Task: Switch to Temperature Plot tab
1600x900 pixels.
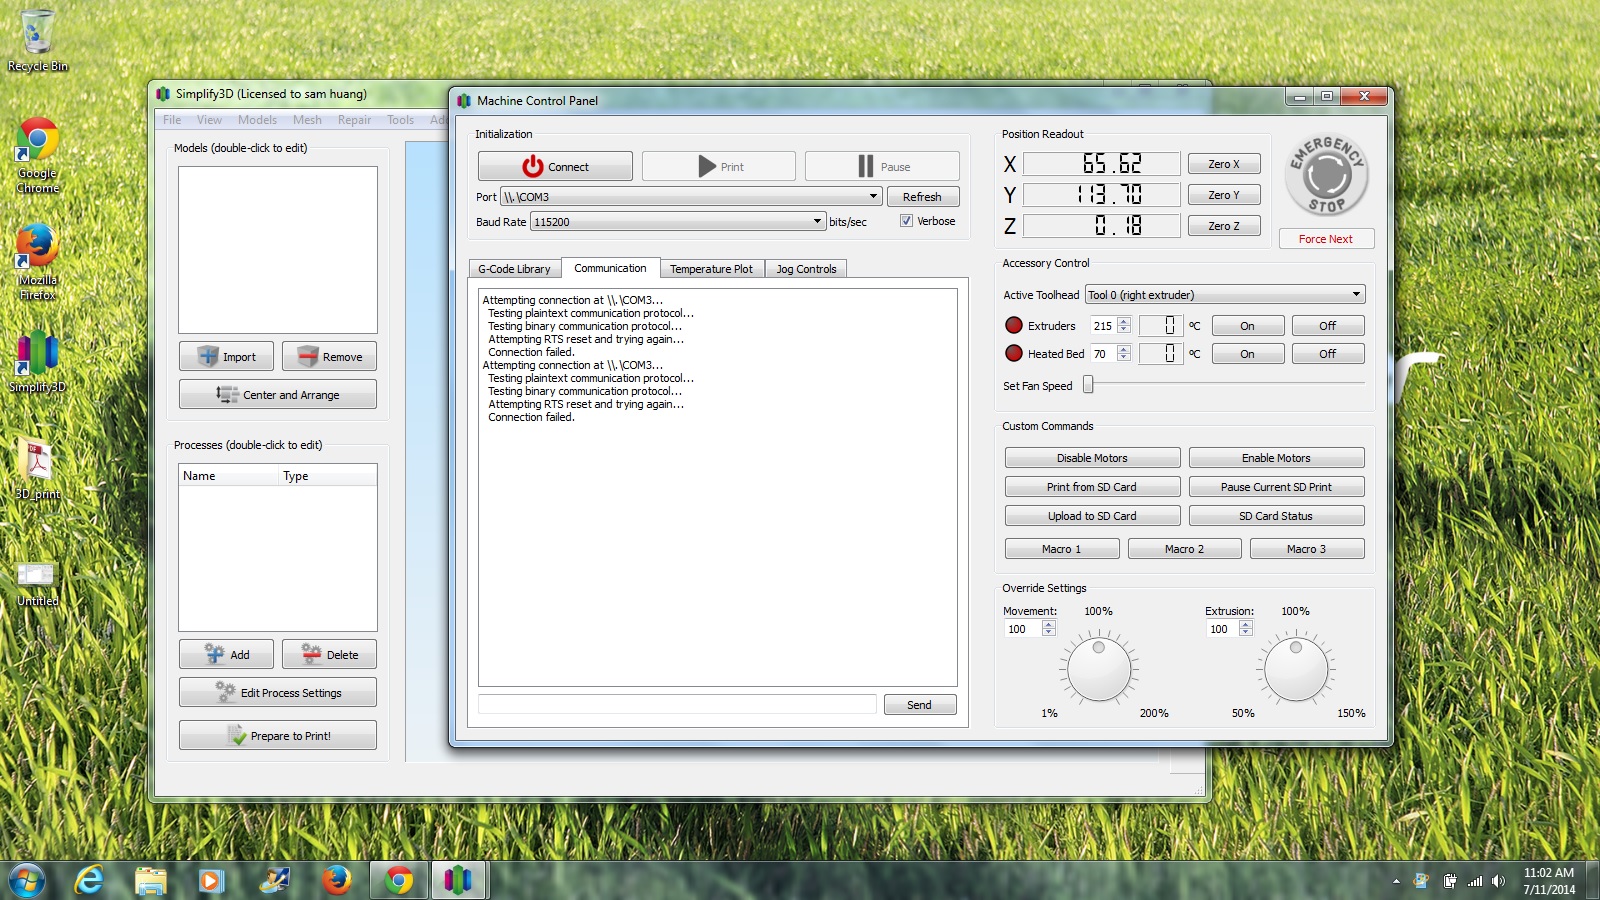Action: (x=711, y=269)
